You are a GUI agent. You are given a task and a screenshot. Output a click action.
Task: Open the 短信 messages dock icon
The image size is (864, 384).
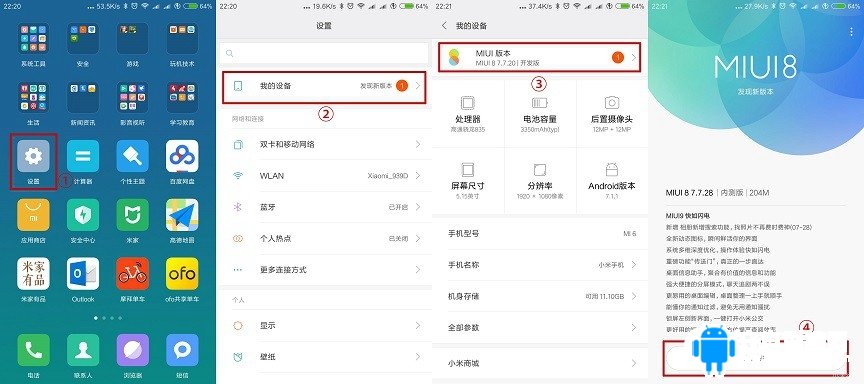coord(182,350)
